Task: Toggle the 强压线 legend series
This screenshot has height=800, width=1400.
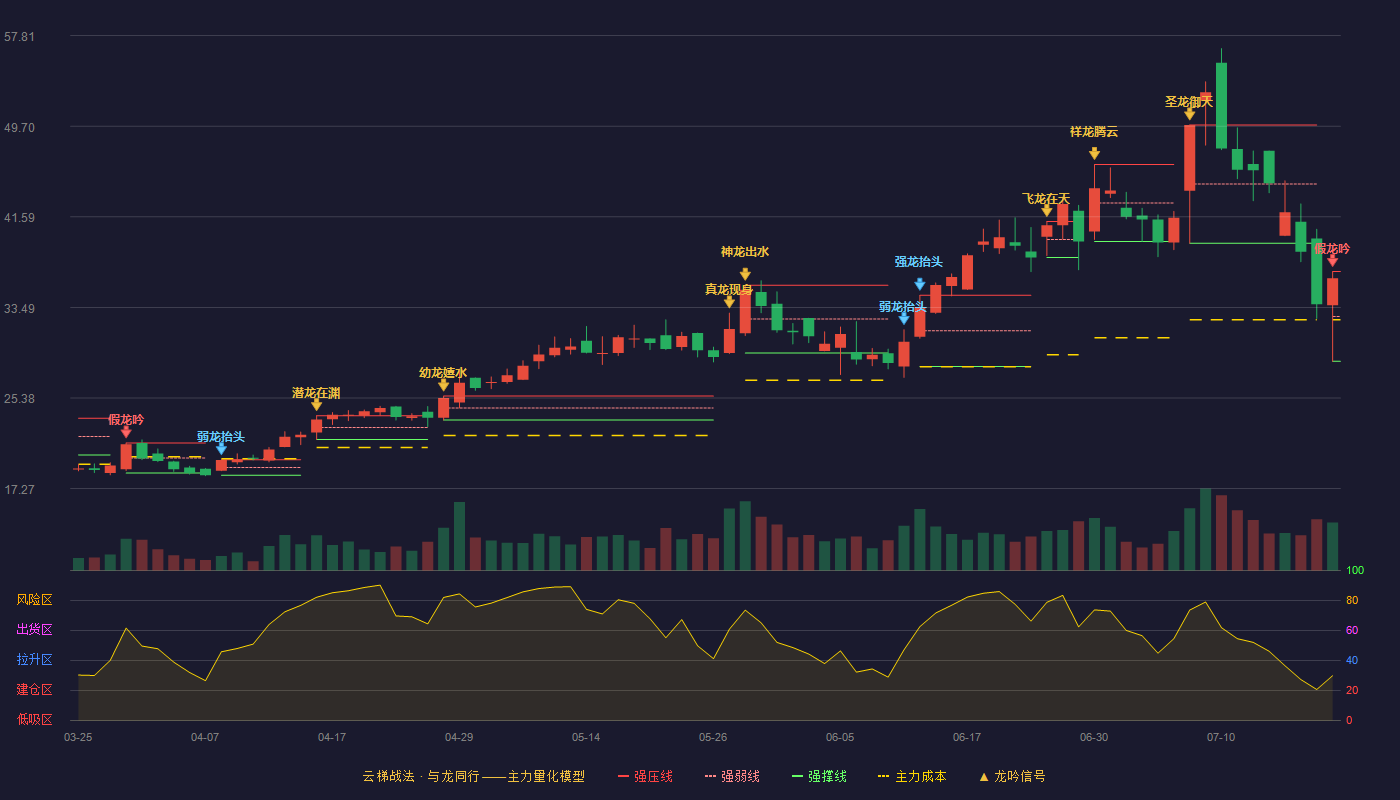Action: (645, 776)
